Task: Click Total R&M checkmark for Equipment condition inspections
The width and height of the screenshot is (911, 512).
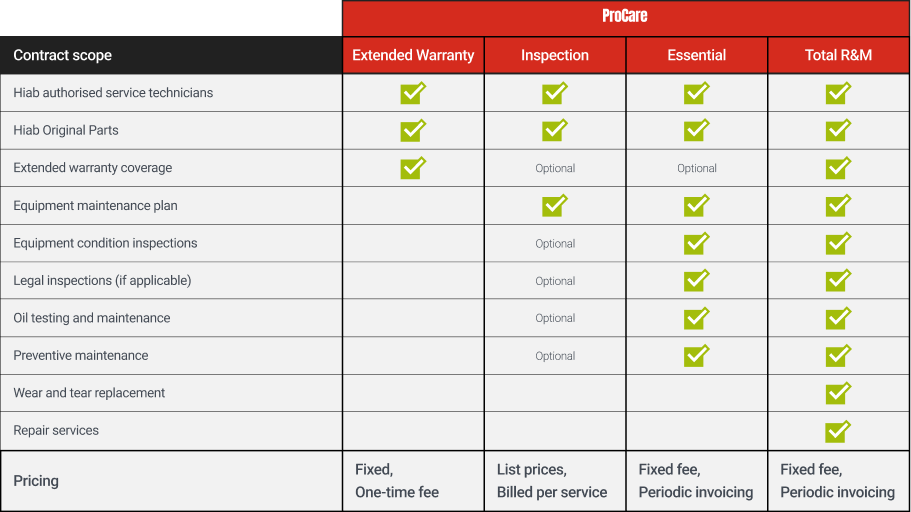Action: click(838, 244)
